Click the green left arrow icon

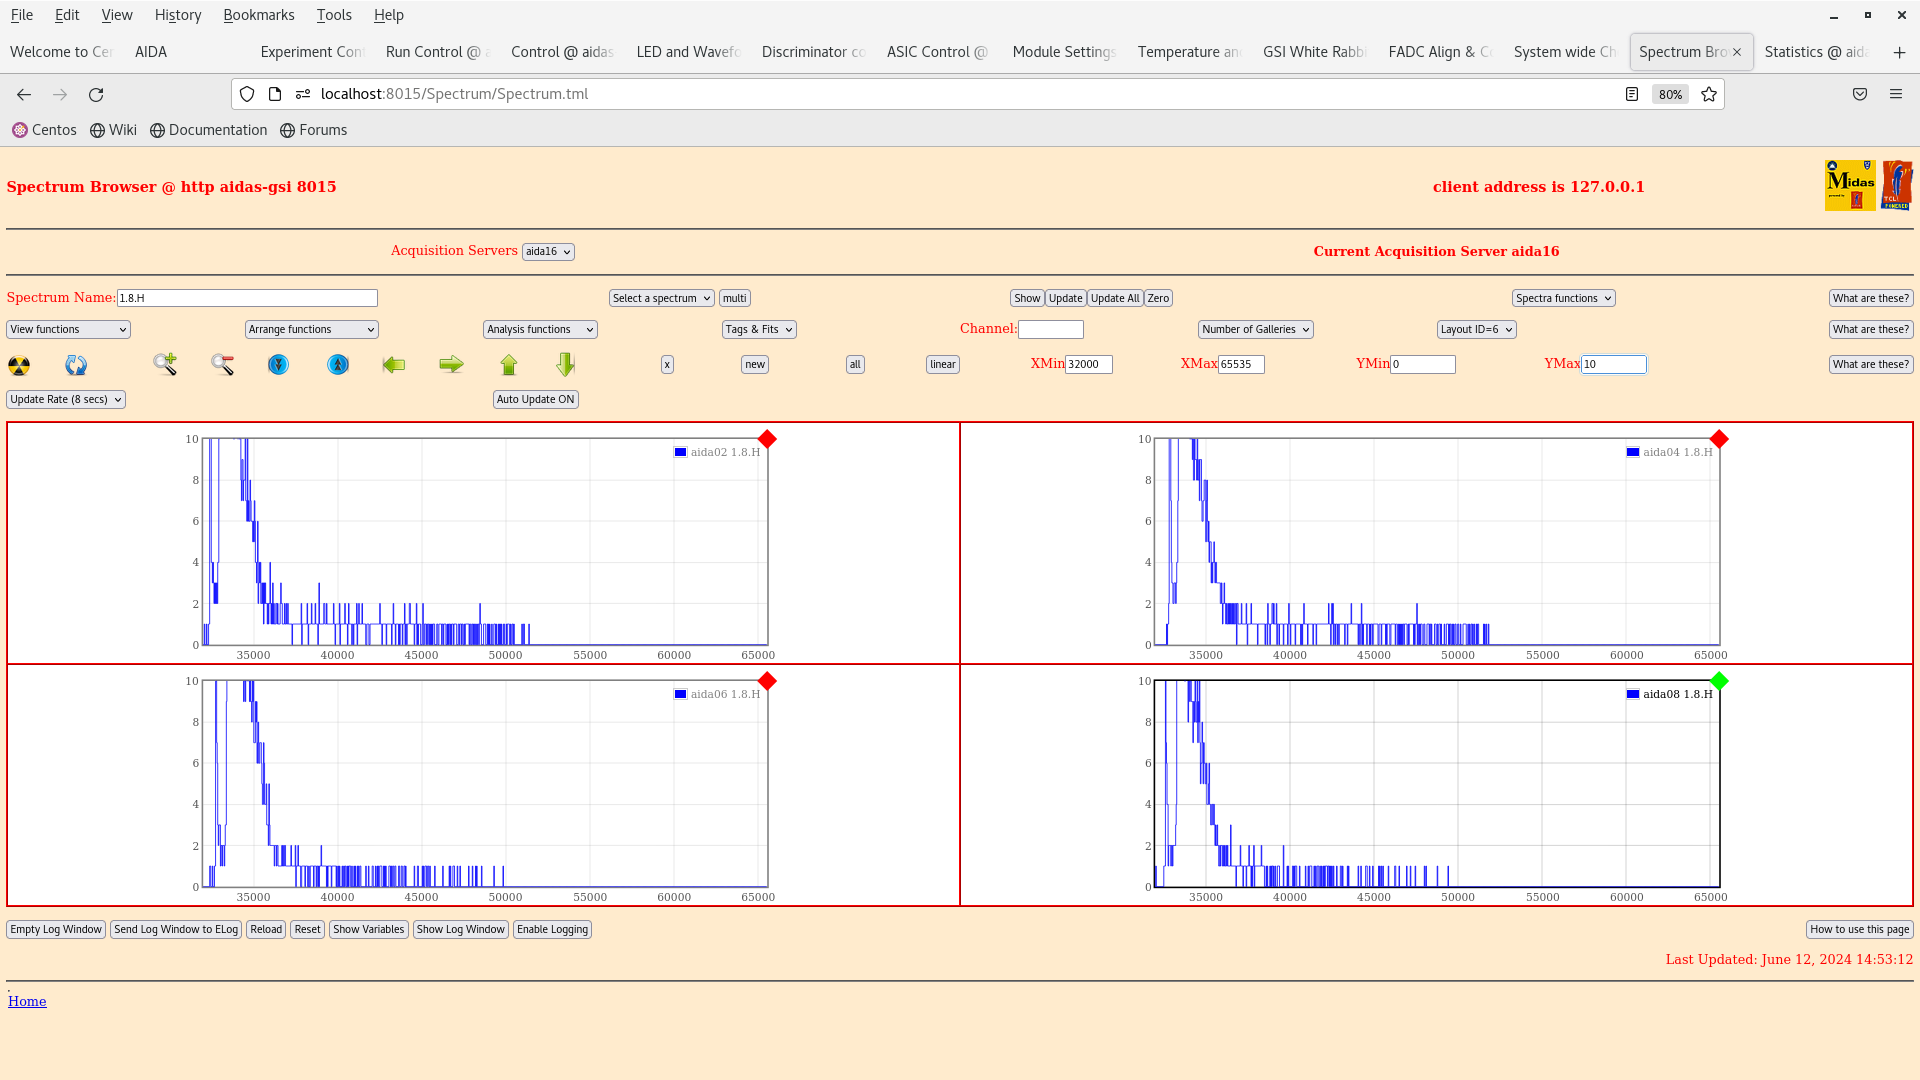[394, 365]
